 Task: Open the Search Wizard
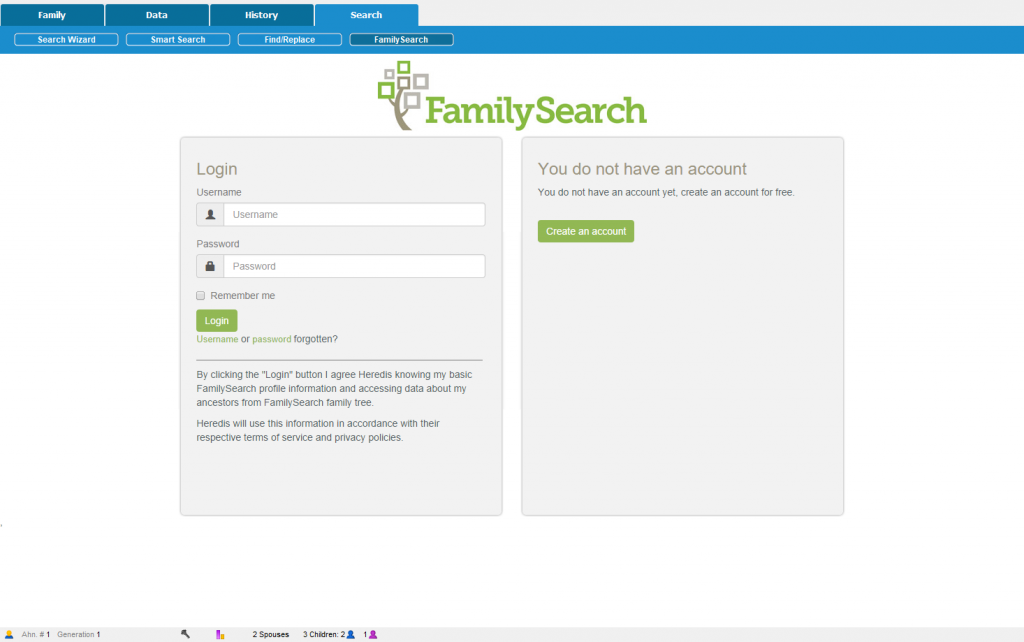(65, 39)
